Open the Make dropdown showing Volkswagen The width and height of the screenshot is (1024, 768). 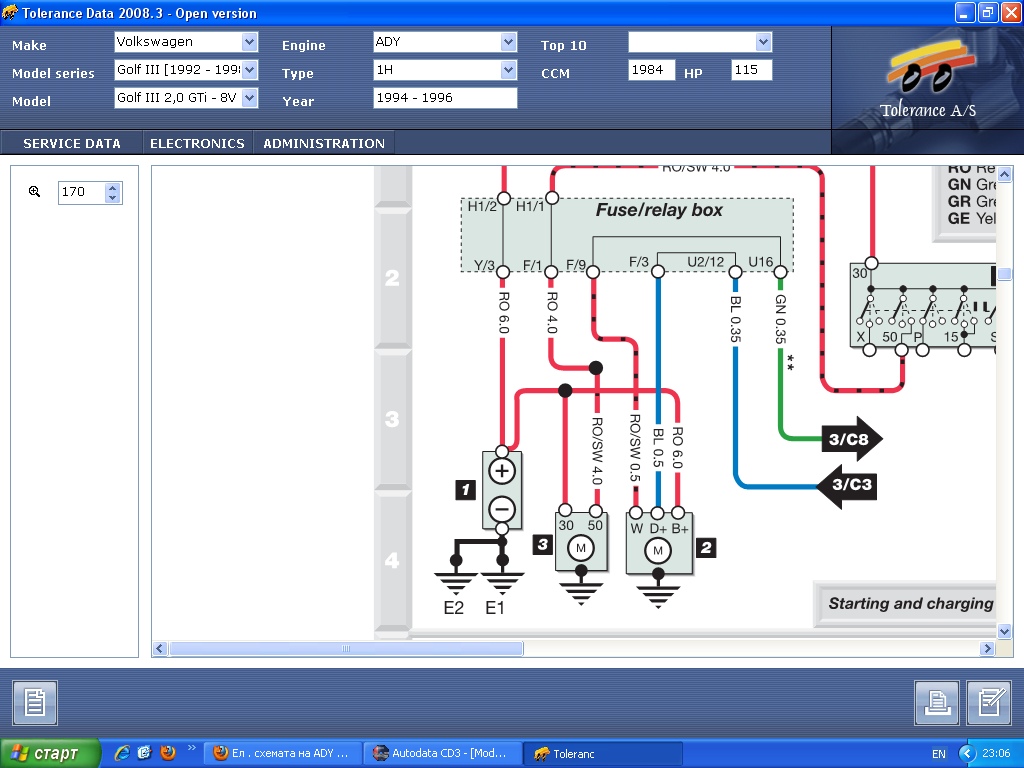coord(249,42)
